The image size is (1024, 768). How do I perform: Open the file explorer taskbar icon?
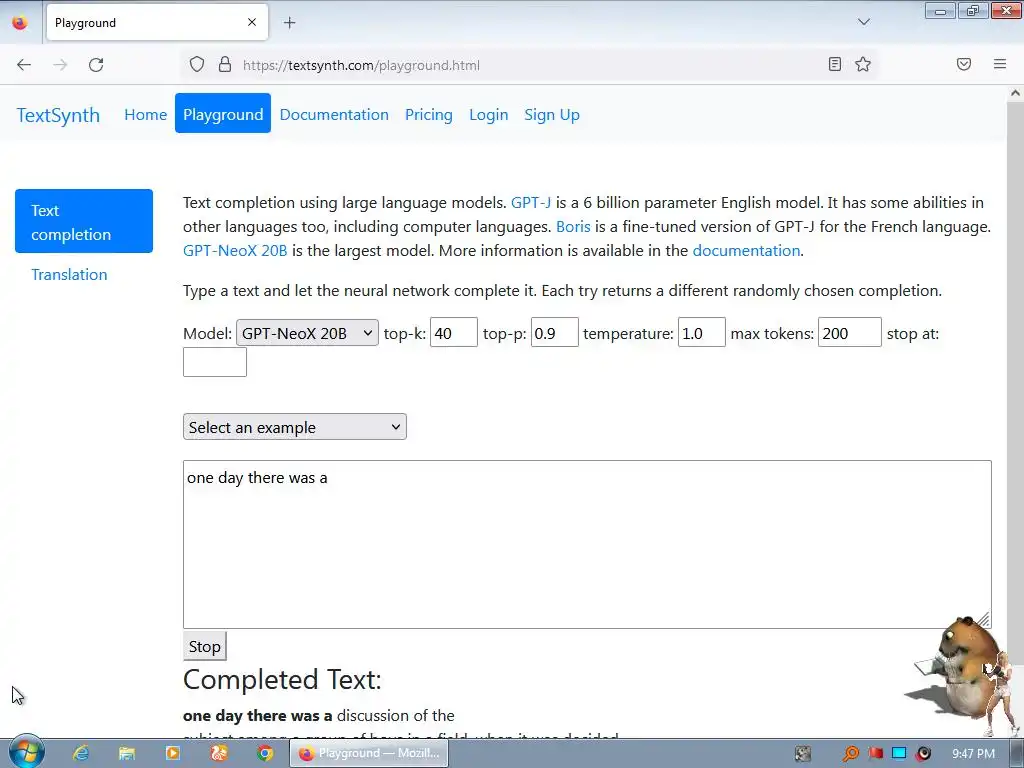127,753
